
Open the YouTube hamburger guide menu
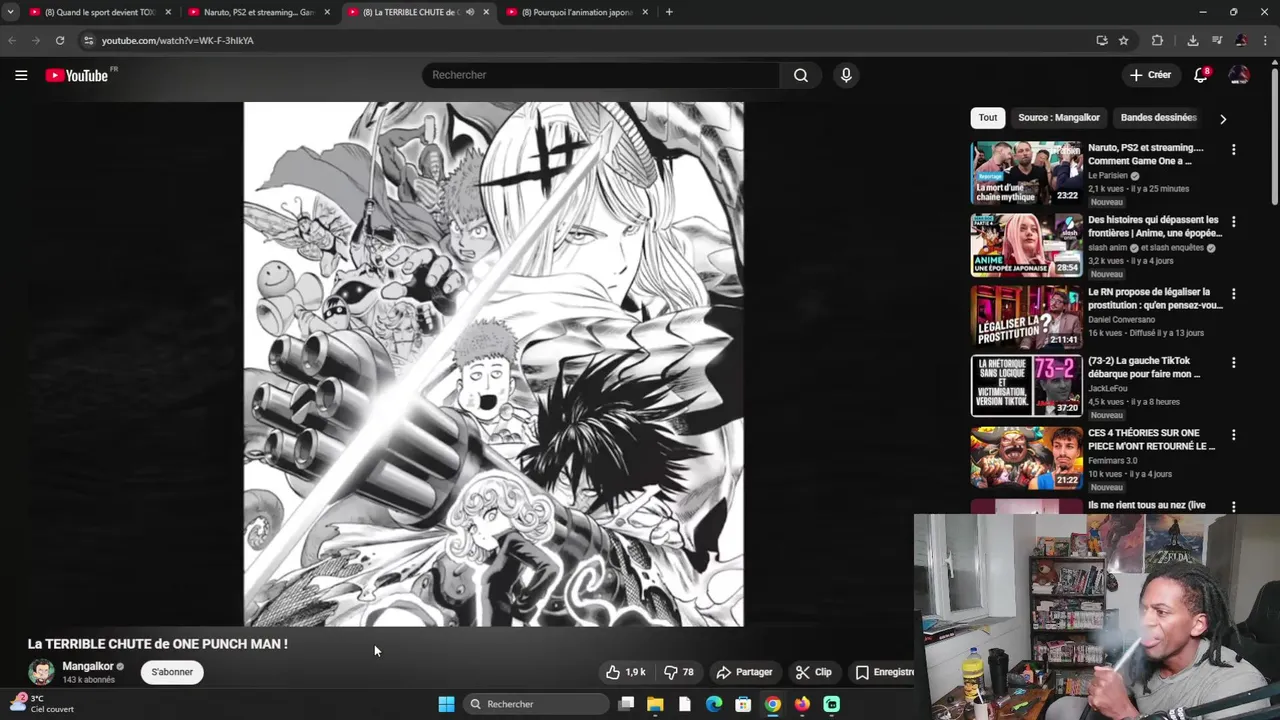[x=21, y=75]
